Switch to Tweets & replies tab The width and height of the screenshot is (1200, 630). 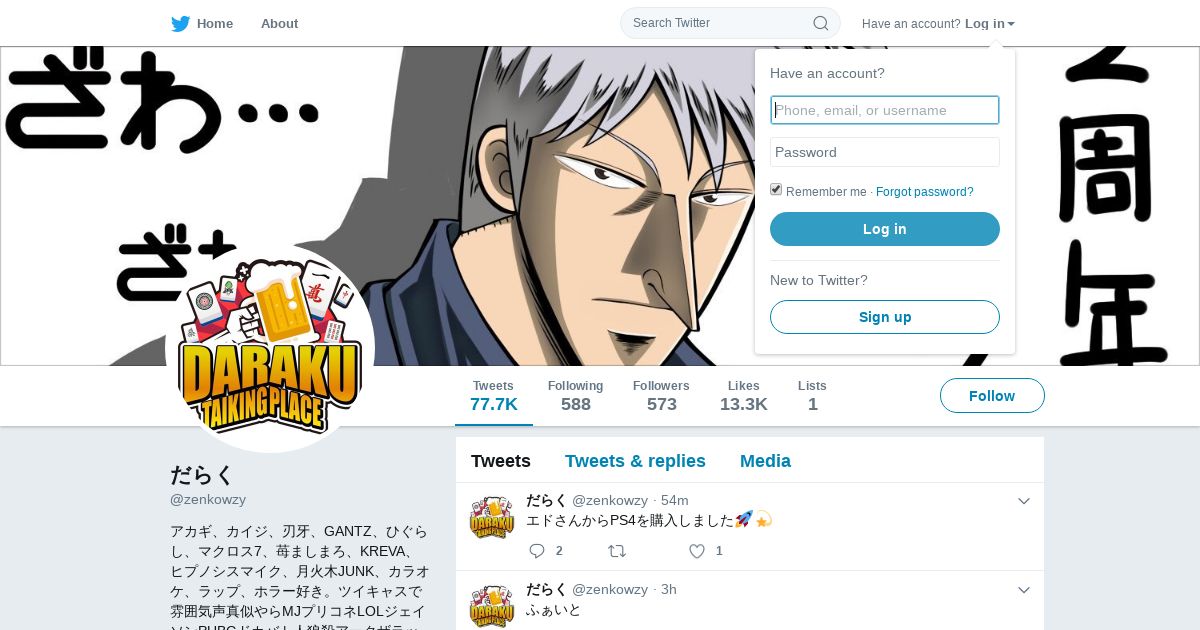[x=635, y=461]
